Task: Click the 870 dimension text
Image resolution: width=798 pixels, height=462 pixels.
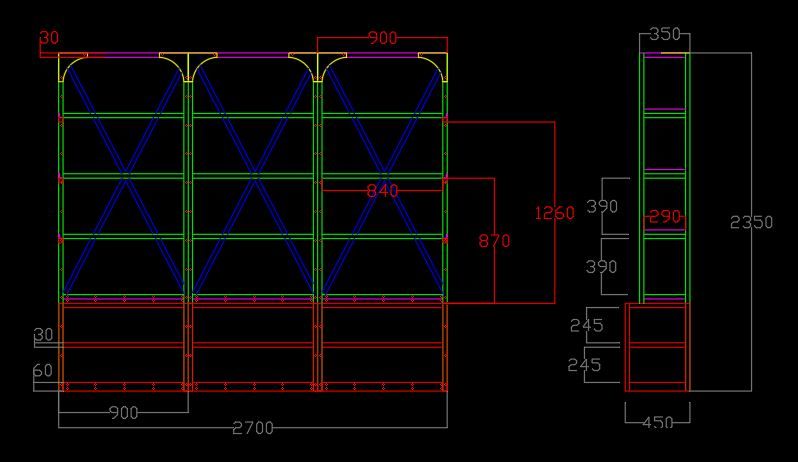Action: point(494,241)
